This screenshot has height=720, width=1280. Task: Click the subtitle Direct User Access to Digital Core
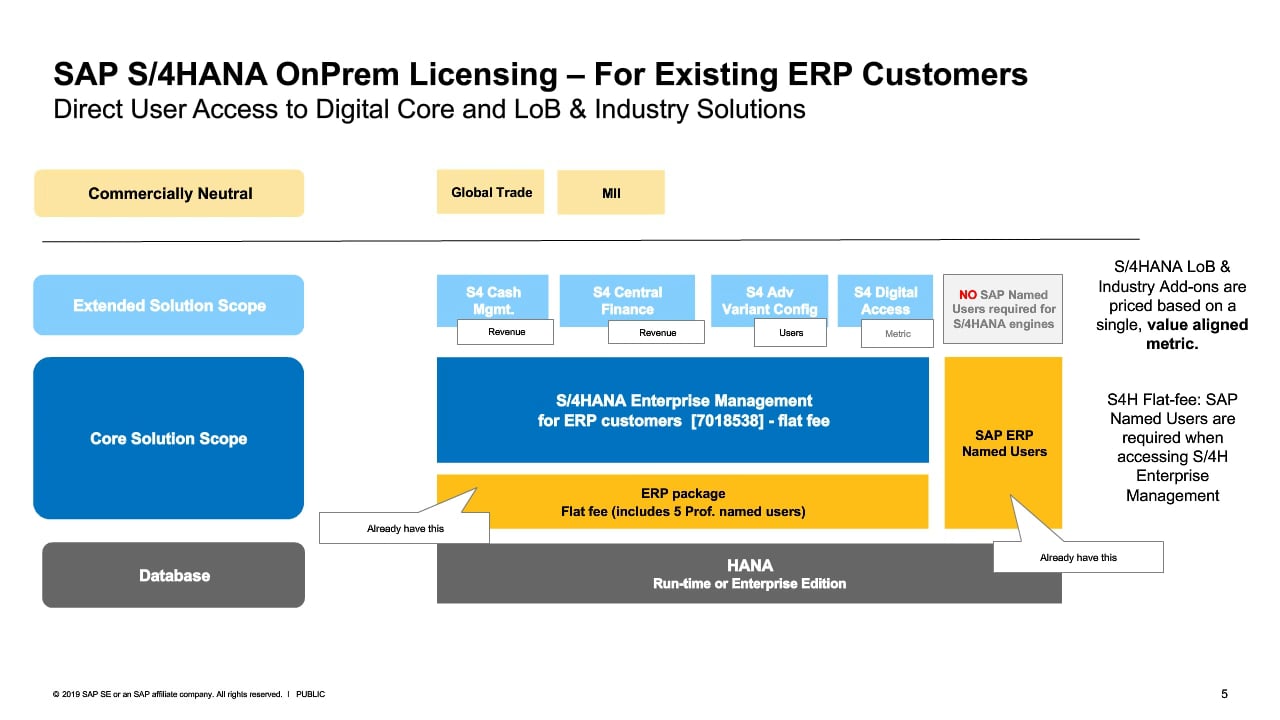429,108
